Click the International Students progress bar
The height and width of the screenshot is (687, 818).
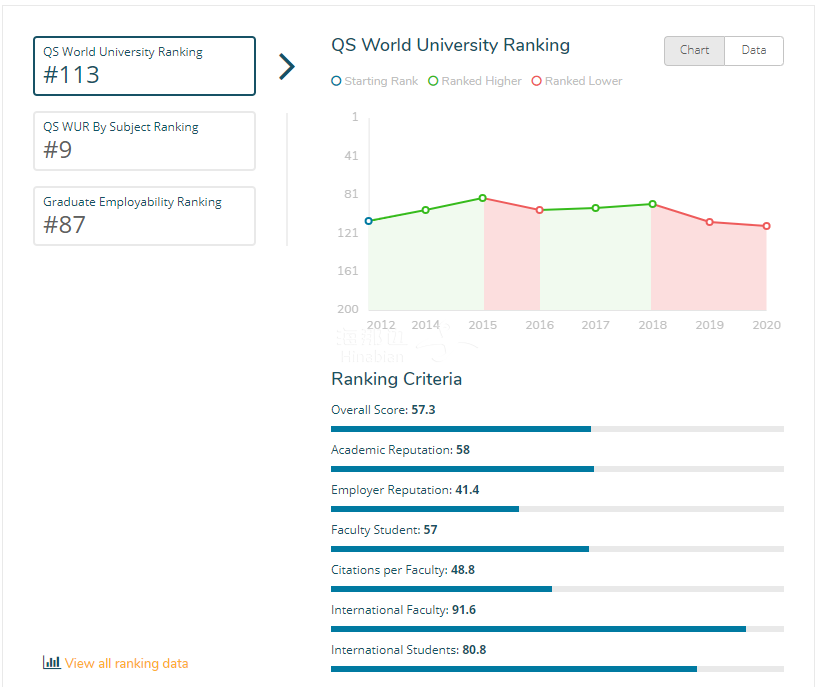pos(557,669)
